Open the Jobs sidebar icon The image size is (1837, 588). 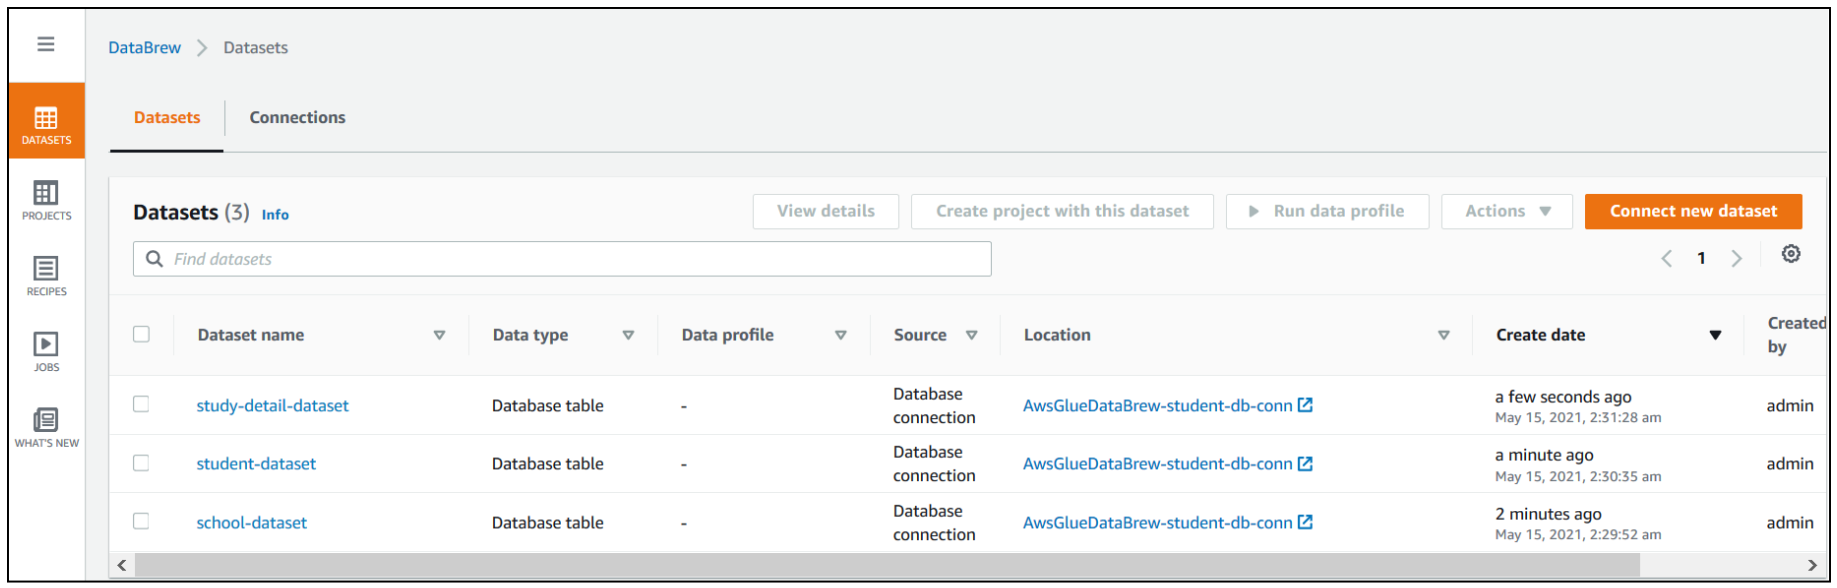pos(46,352)
